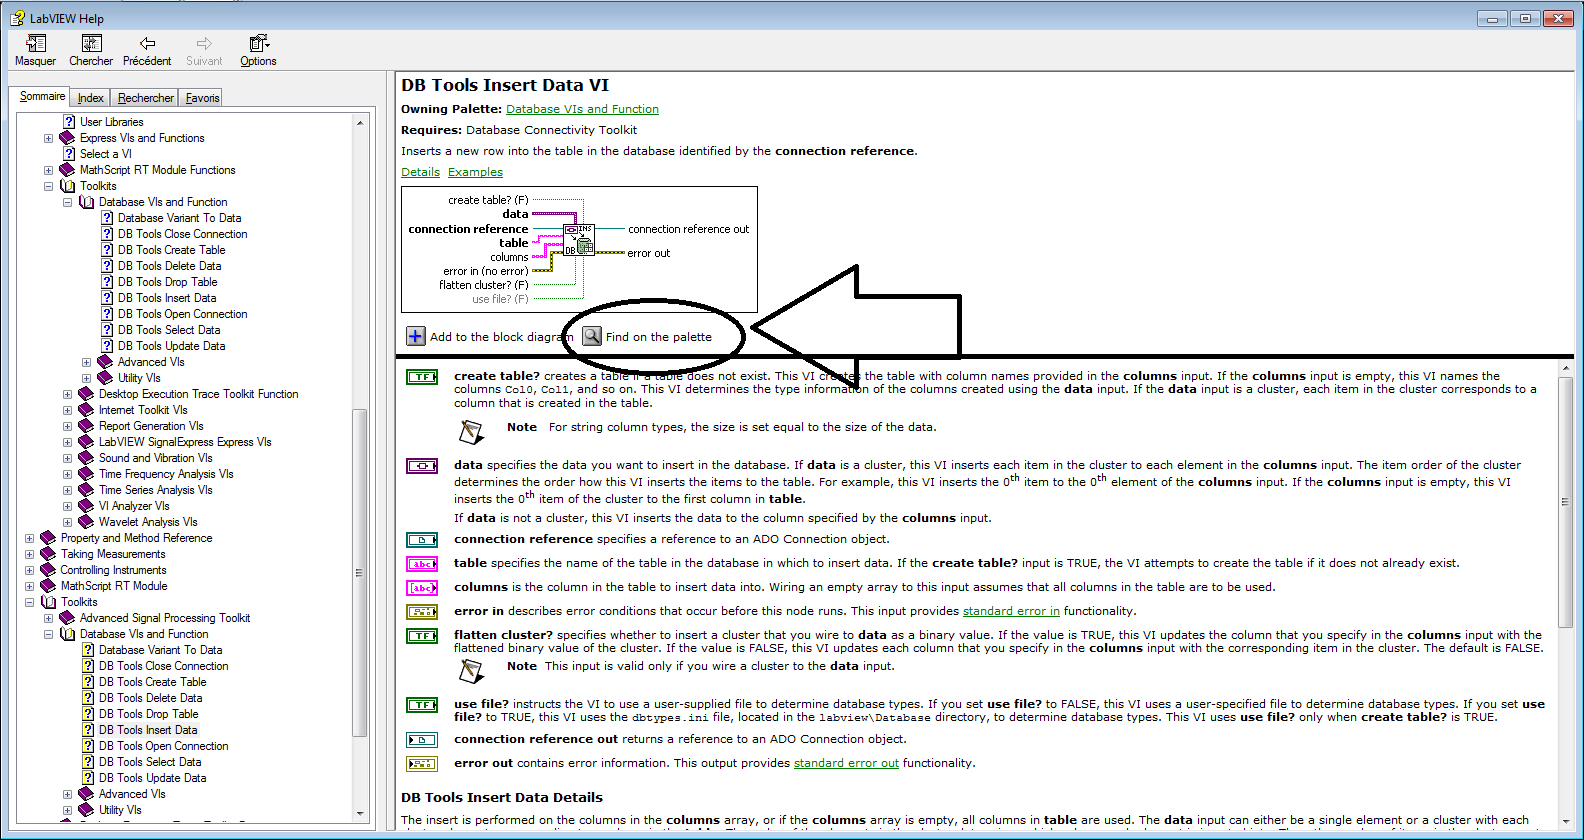Open the Owning Palette Database VIs link
This screenshot has width=1584, height=840.
[x=582, y=109]
